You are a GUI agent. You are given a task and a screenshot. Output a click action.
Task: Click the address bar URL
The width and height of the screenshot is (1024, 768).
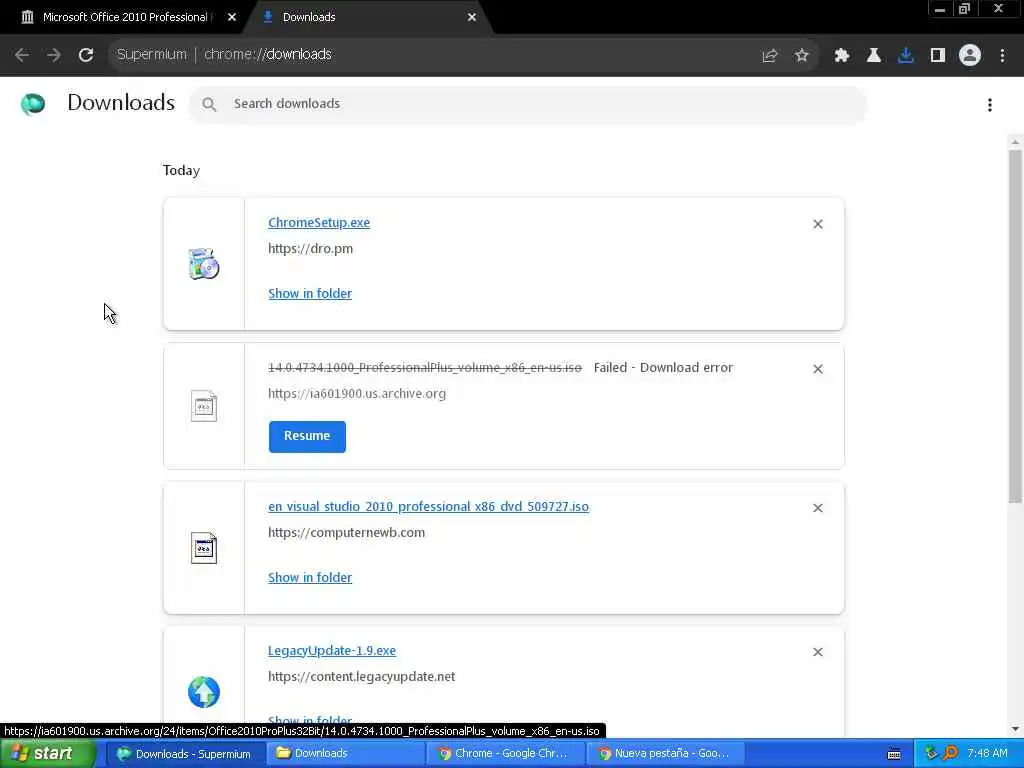(268, 54)
